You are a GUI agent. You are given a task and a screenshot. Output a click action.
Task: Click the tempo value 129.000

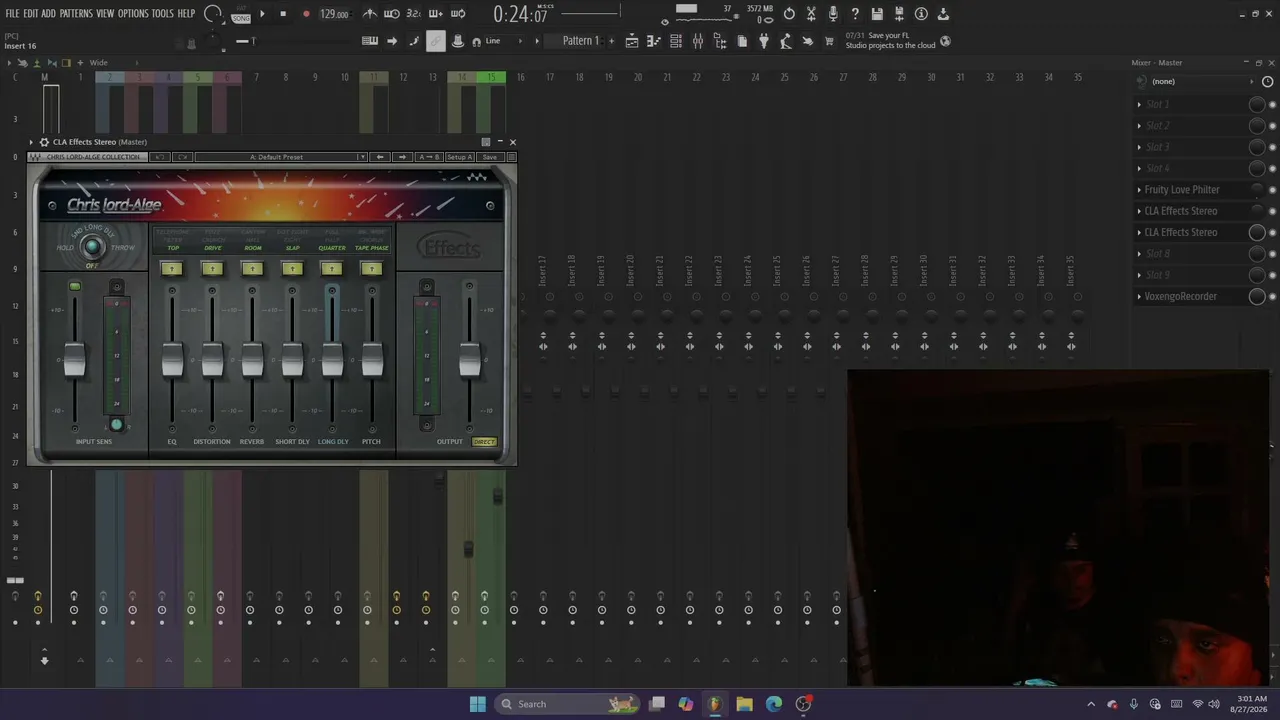pos(335,15)
